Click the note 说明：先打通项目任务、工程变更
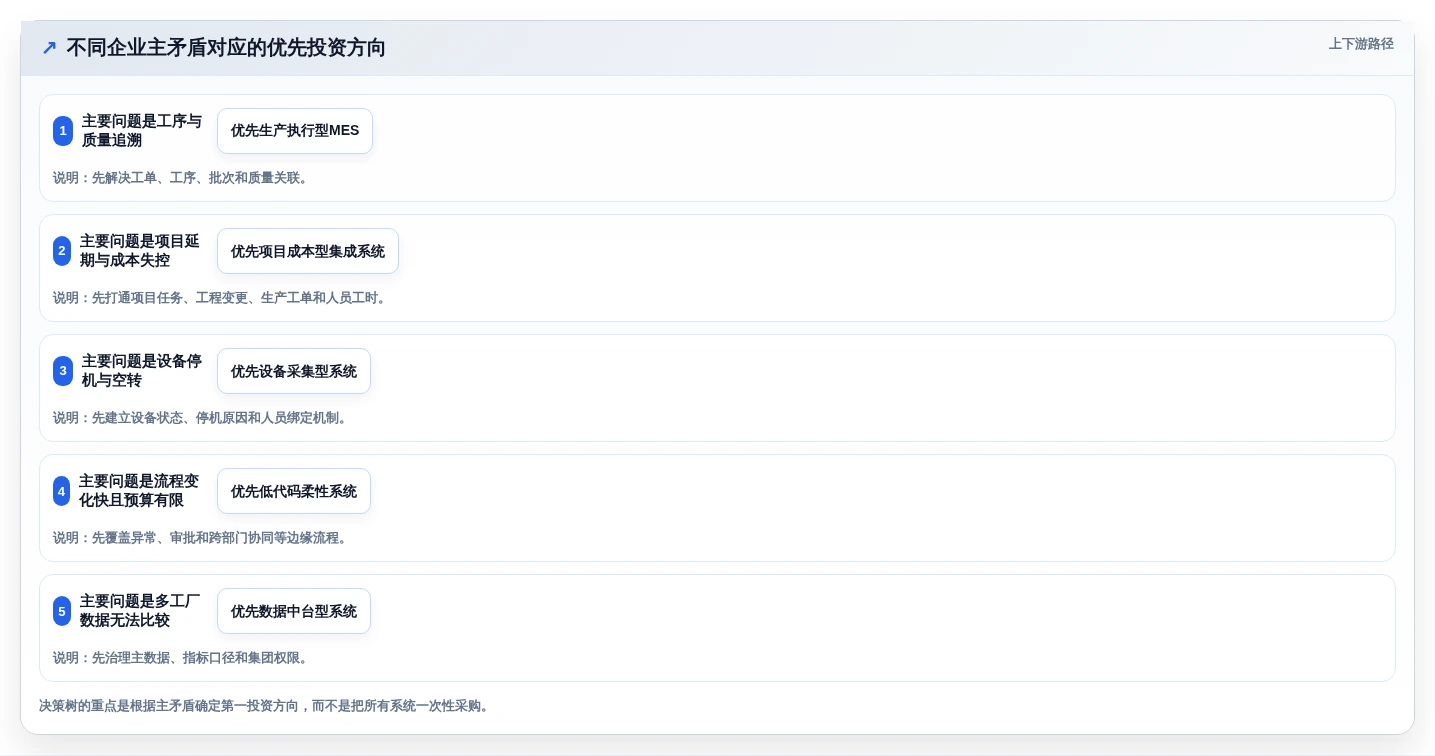This screenshot has height=756, width=1435. (222, 298)
